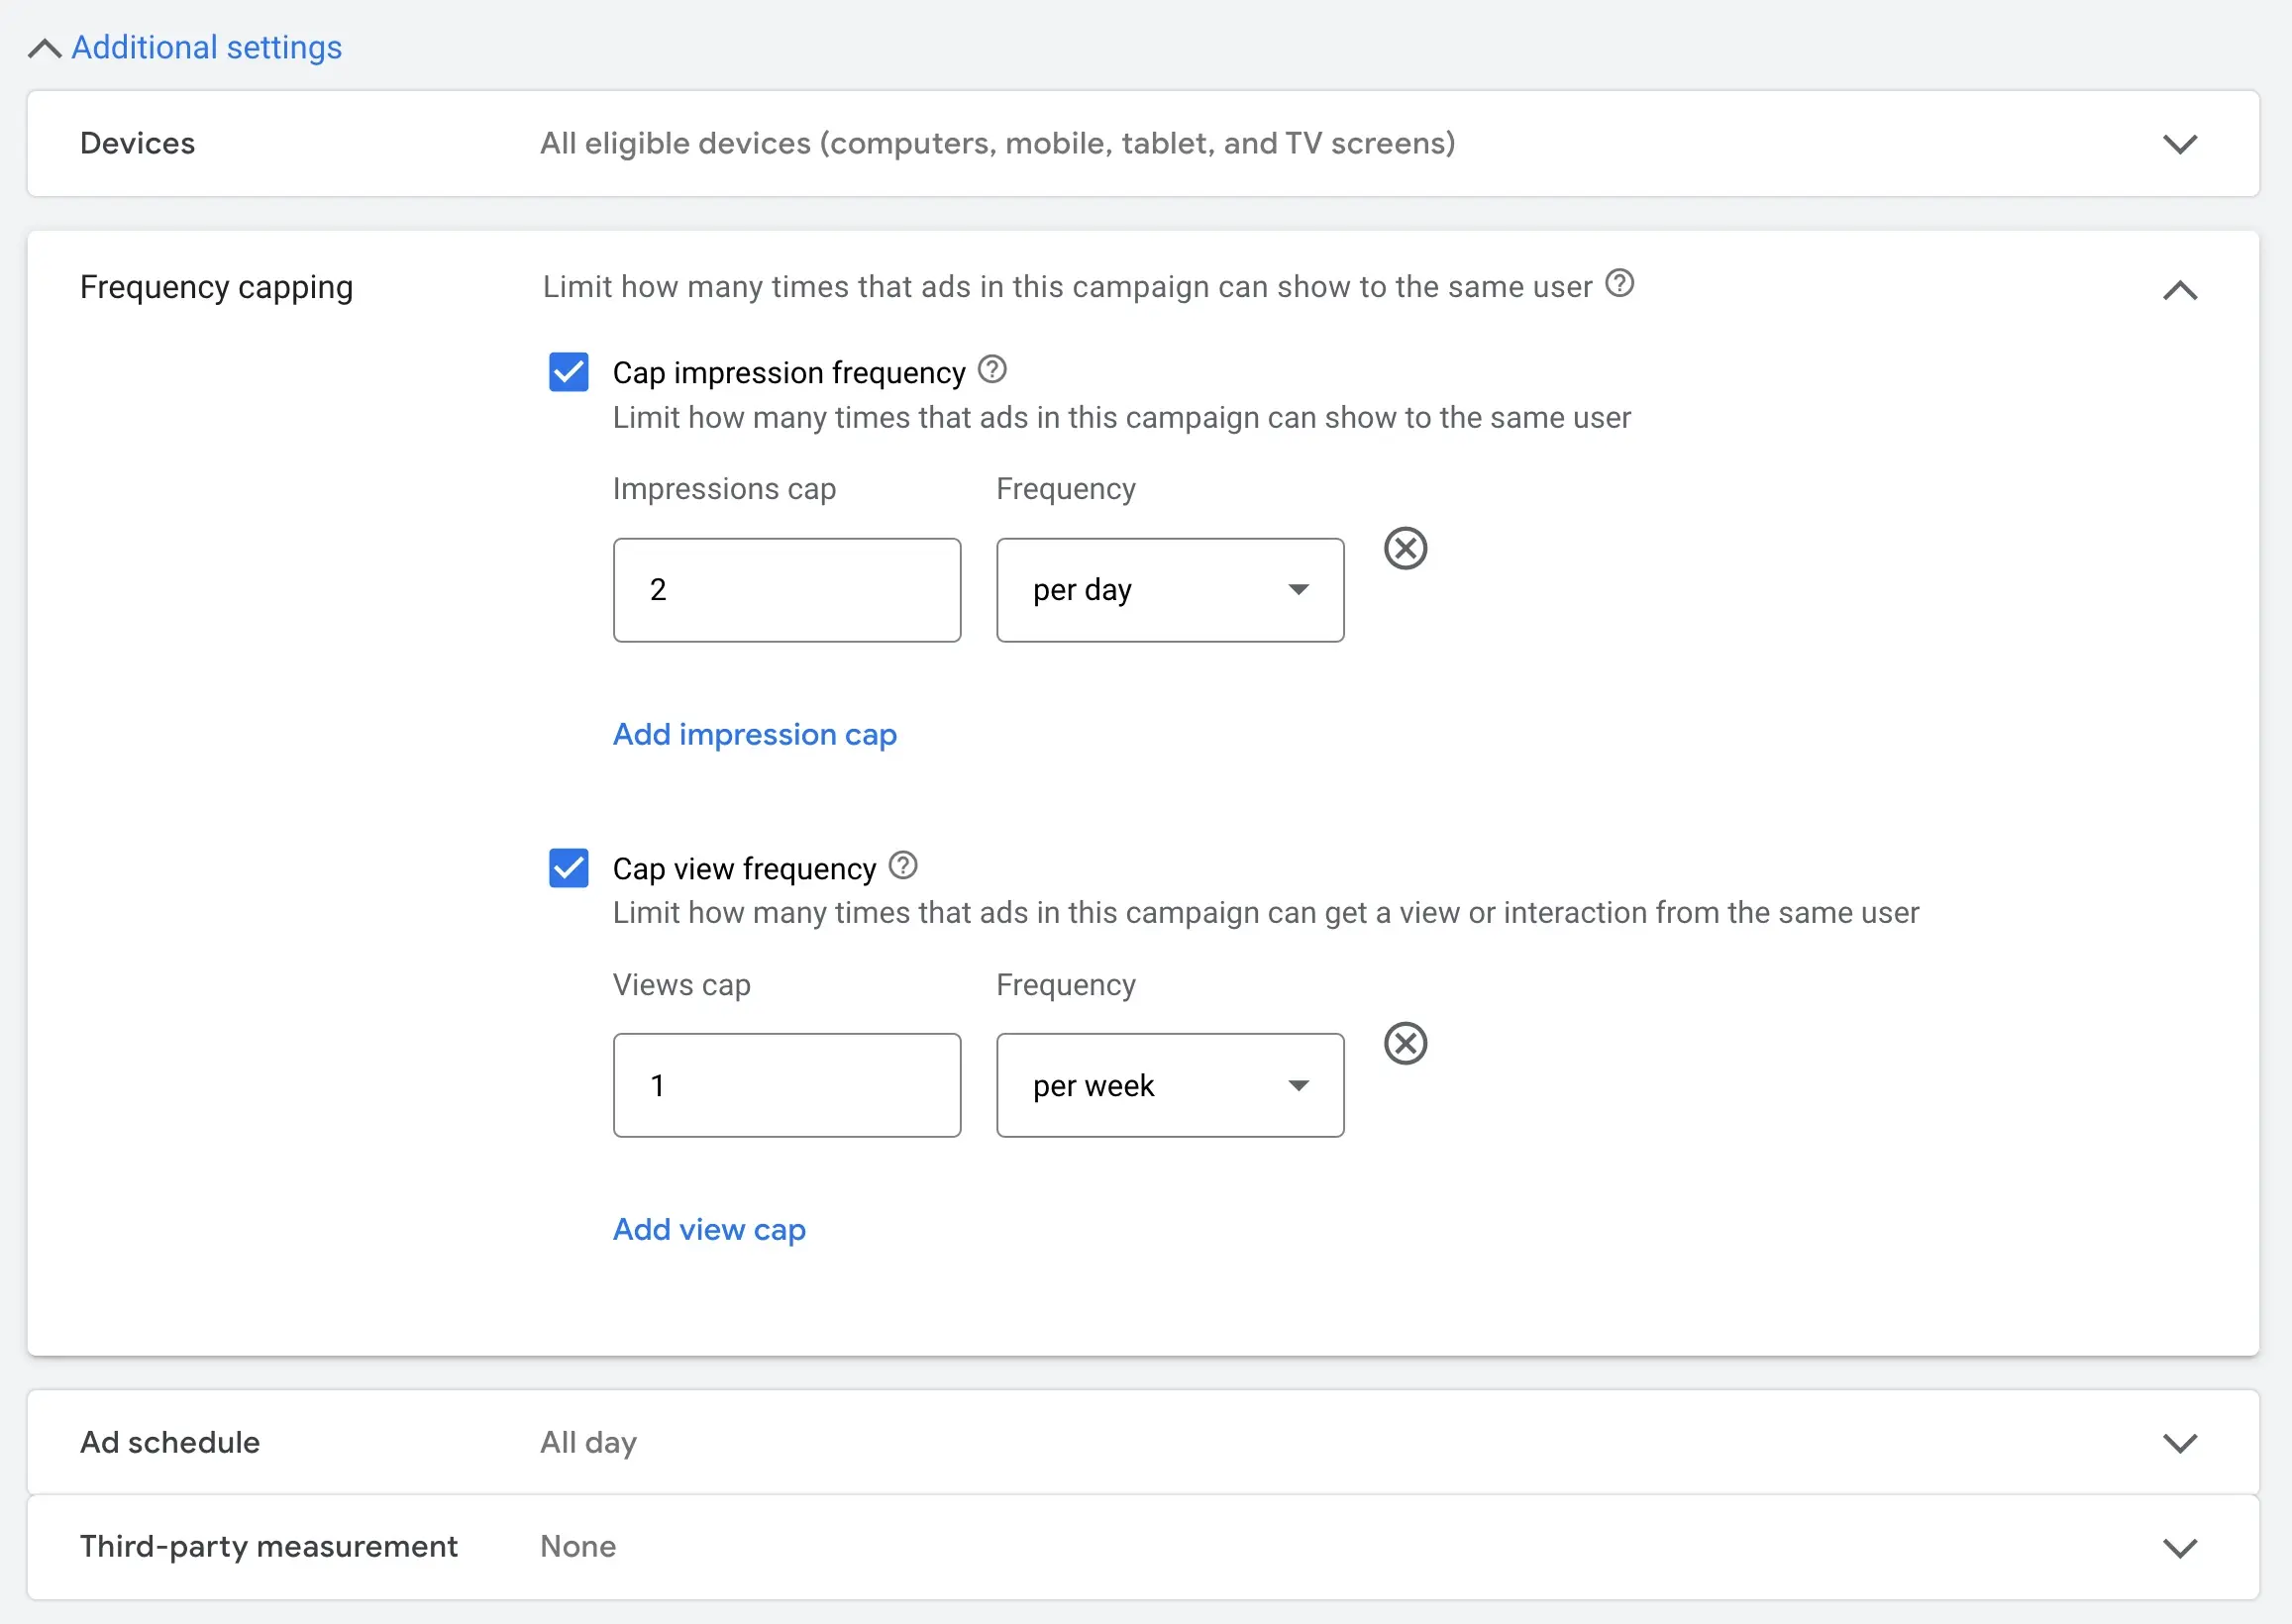This screenshot has height=1624, width=2292.
Task: Click Add impression cap link
Action: pos(754,735)
